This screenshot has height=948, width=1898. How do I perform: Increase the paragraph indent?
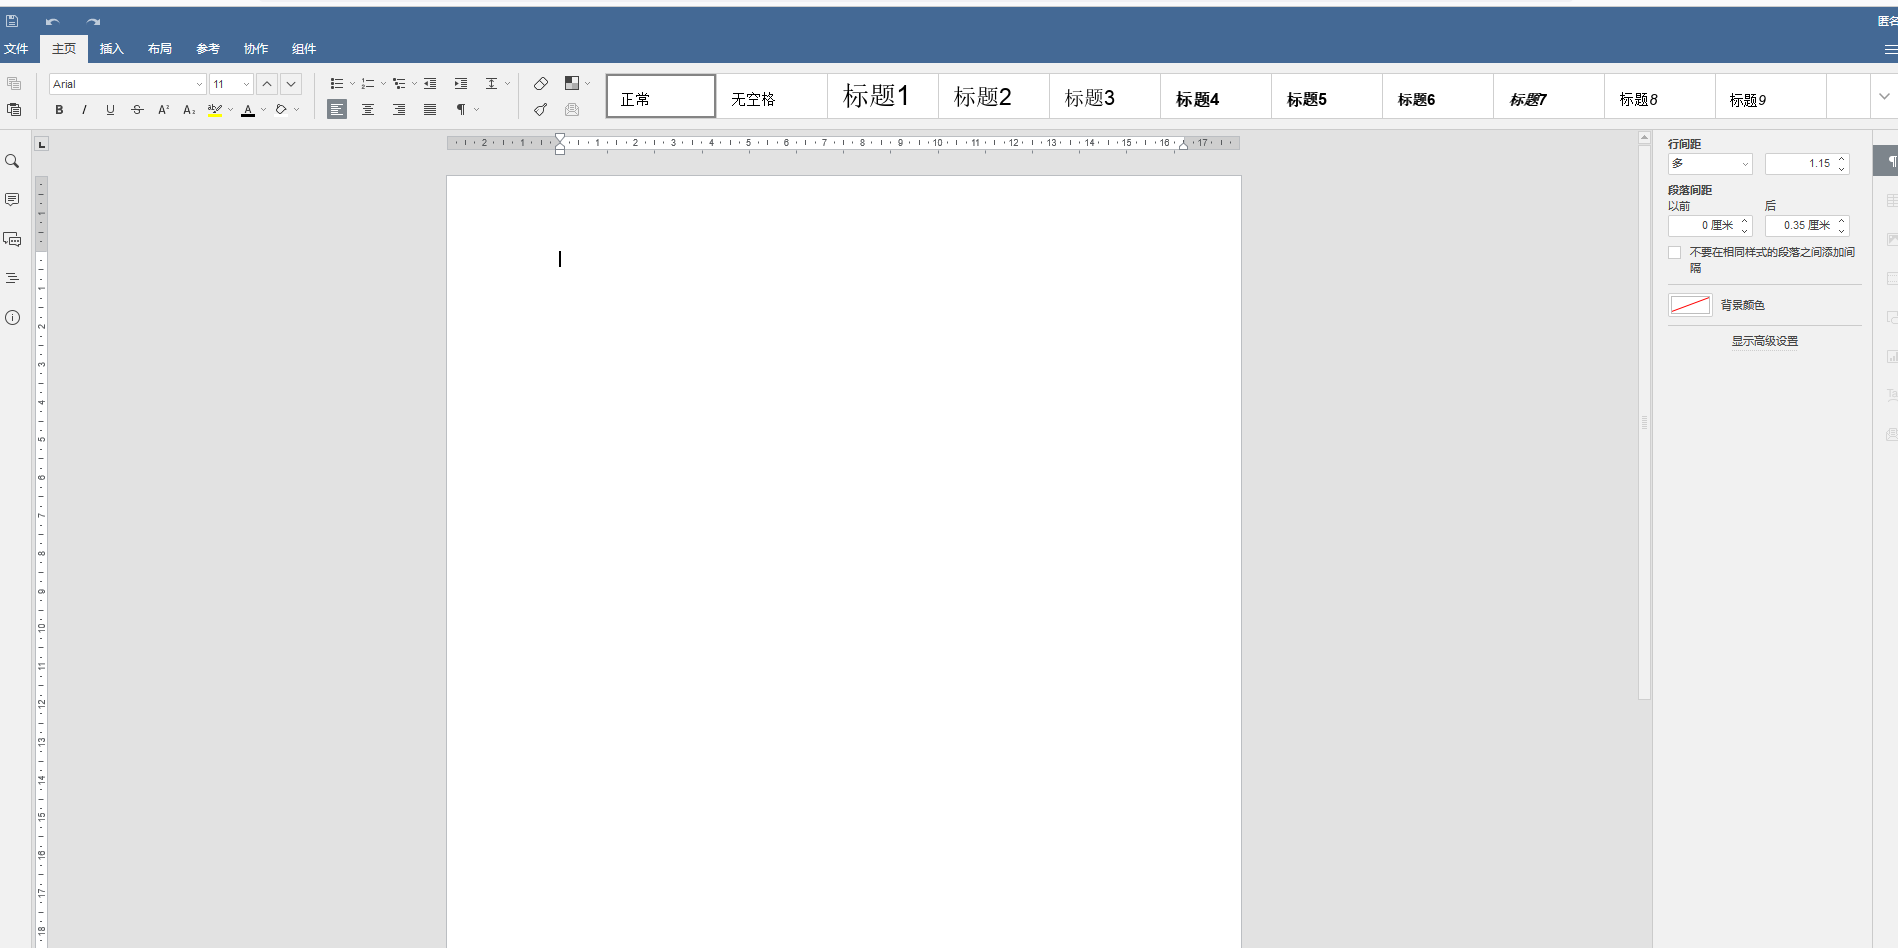click(x=461, y=84)
